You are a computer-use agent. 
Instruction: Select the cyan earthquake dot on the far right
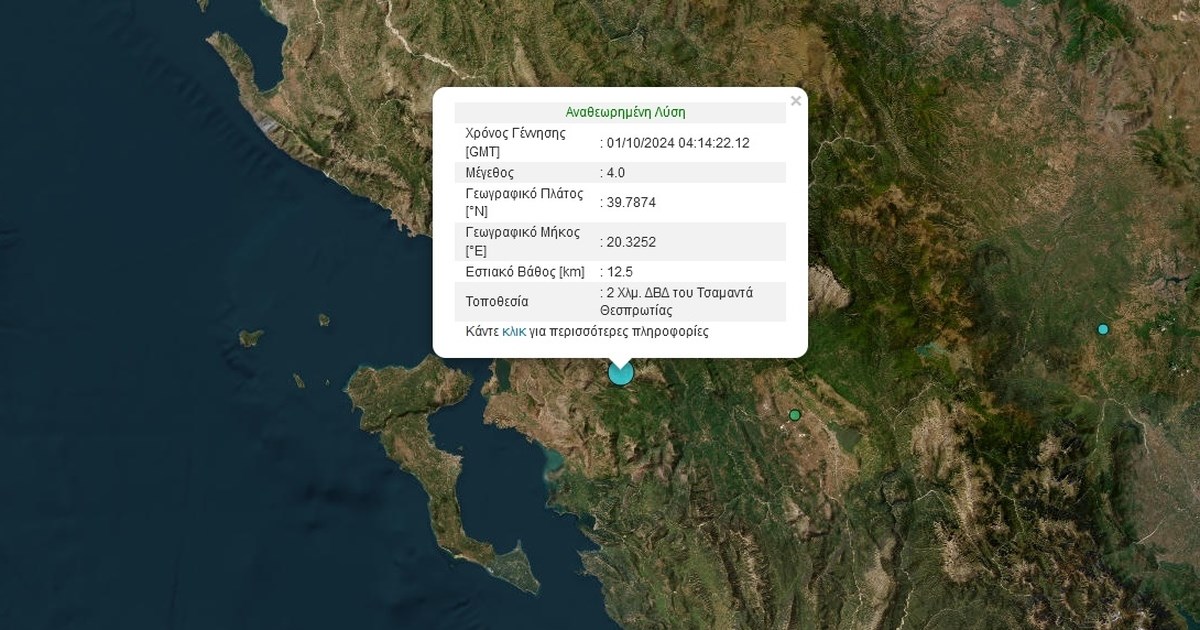pos(1103,328)
